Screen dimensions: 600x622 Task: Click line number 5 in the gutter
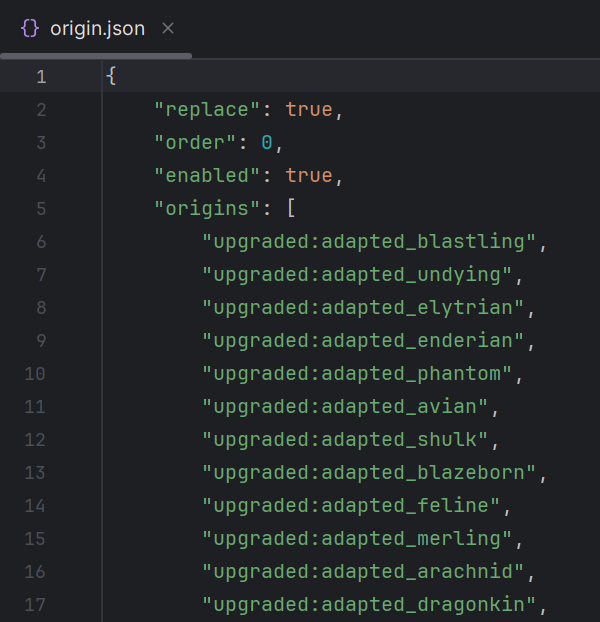[41, 209]
